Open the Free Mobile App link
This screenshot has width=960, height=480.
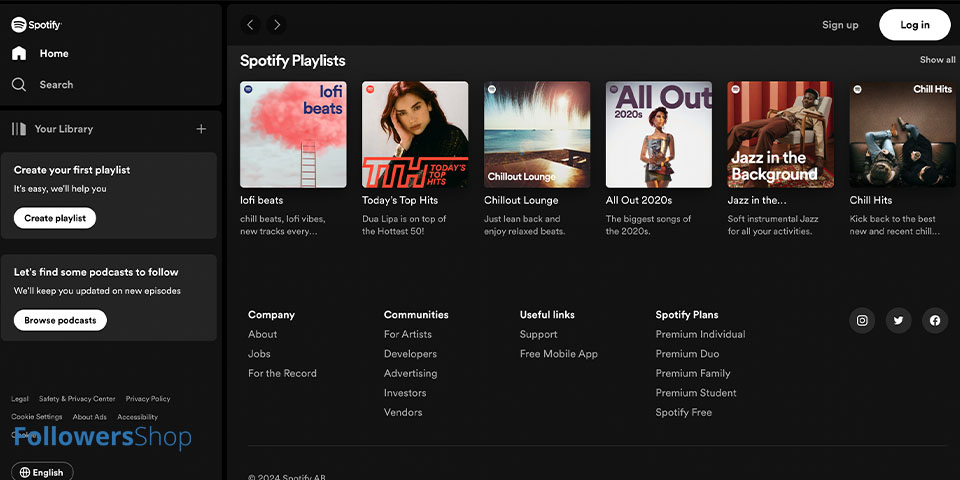tap(558, 354)
